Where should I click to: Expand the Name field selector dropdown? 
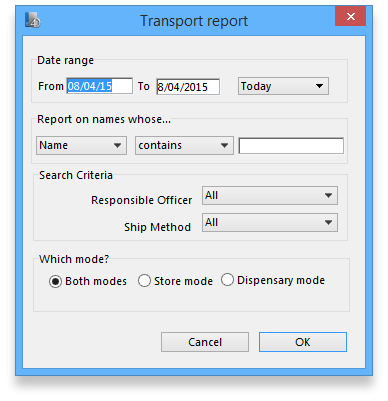pos(81,145)
